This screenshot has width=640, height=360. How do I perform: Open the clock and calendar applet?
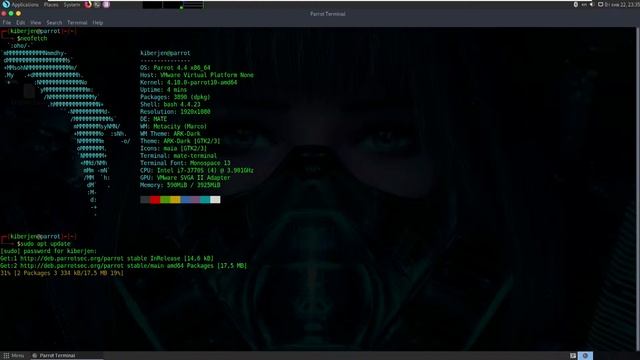[x=622, y=4]
